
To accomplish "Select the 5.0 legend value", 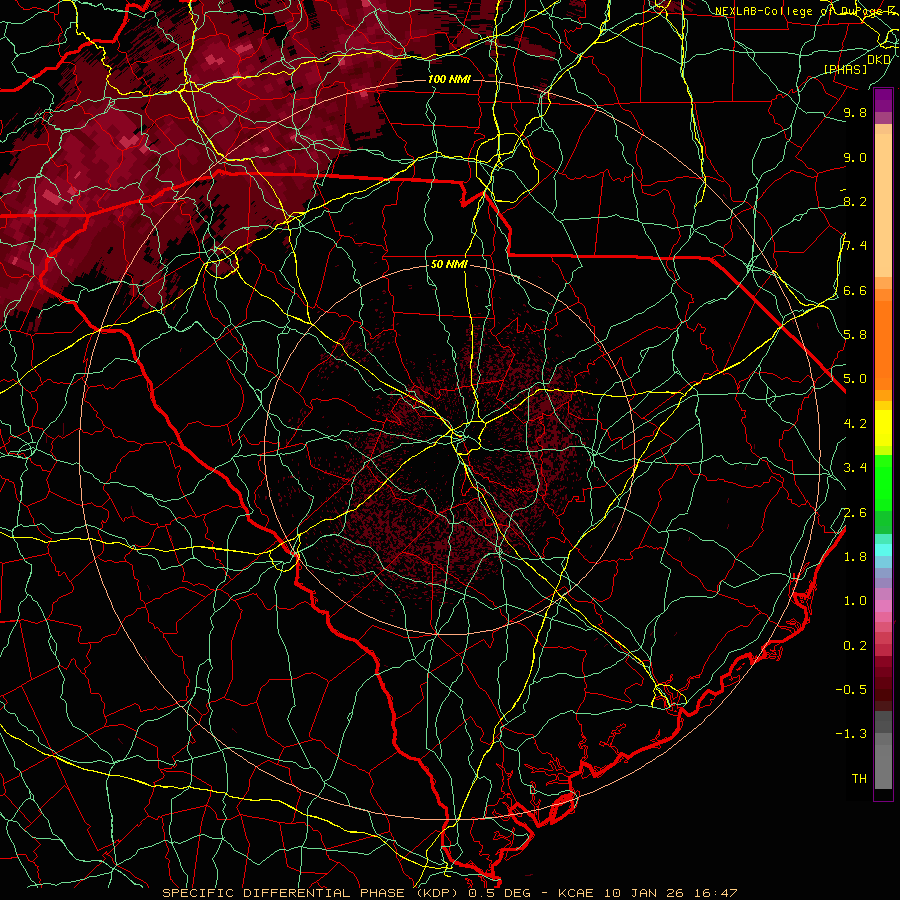I will click(855, 379).
